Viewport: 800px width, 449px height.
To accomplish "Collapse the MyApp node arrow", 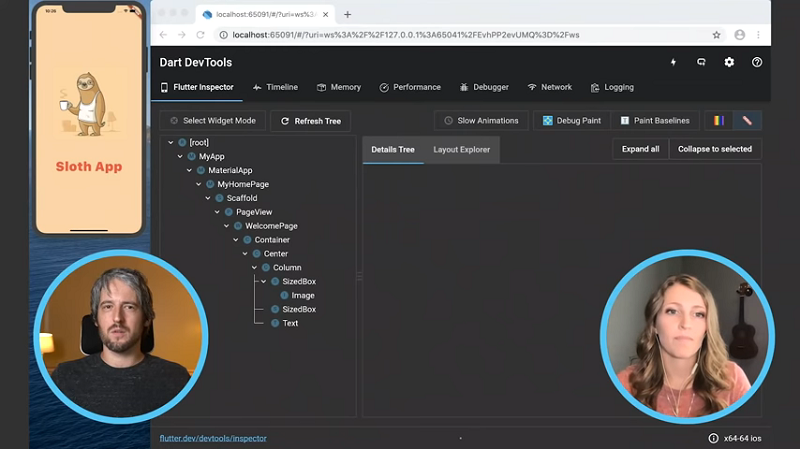I will point(180,156).
